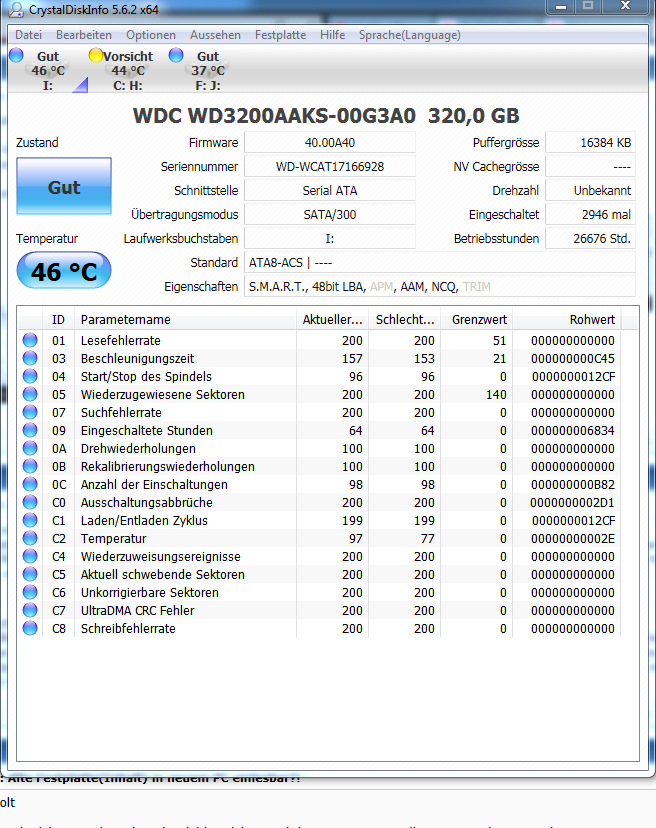Viewport: 656px width, 828px height.
Task: Click status orb of Laden/Entladen Zyklus row
Action: pos(30,520)
